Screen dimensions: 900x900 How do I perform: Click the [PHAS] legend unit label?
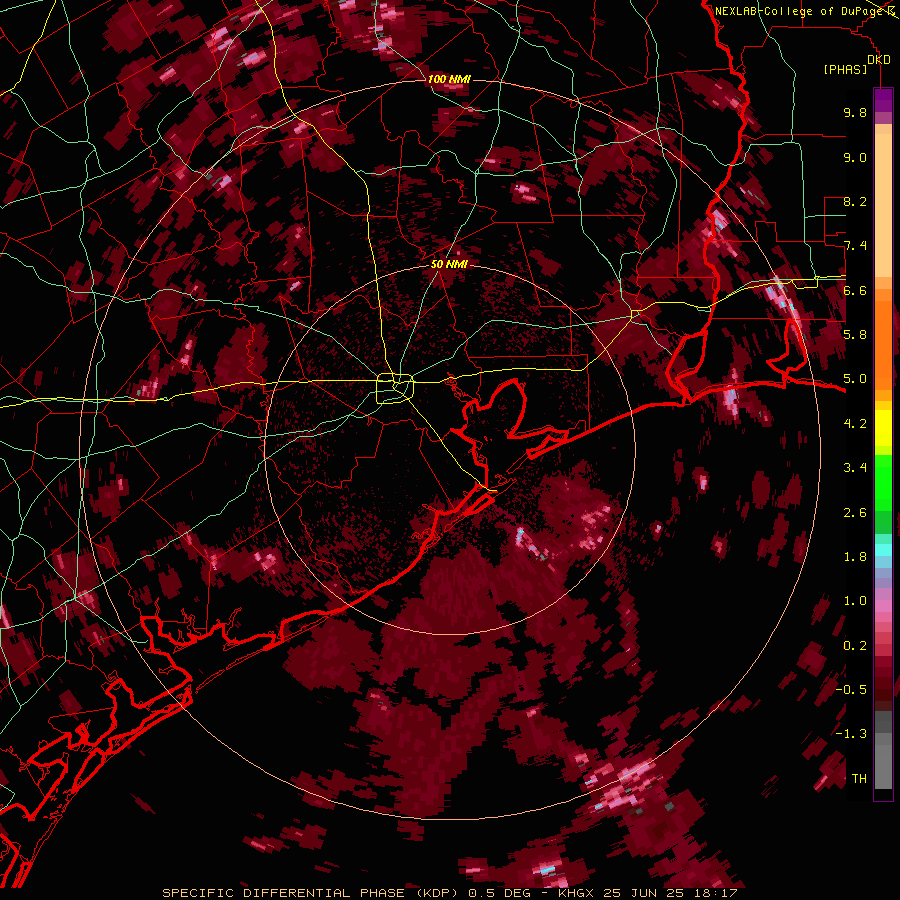pos(845,70)
